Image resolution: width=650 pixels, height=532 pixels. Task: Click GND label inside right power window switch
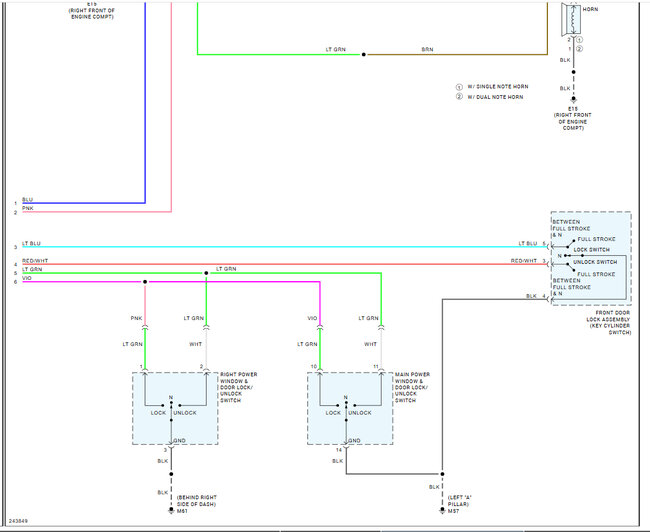click(x=179, y=440)
